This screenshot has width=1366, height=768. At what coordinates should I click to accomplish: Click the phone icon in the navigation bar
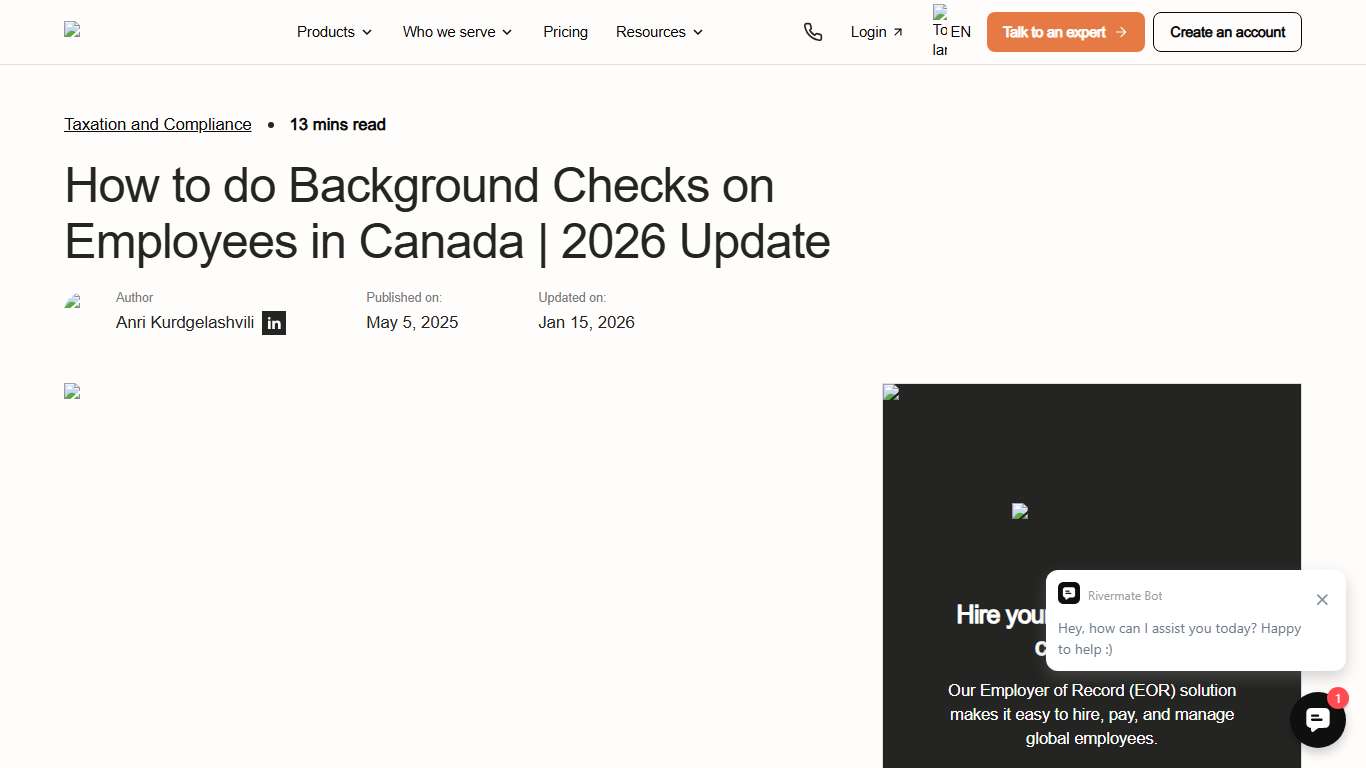point(813,32)
